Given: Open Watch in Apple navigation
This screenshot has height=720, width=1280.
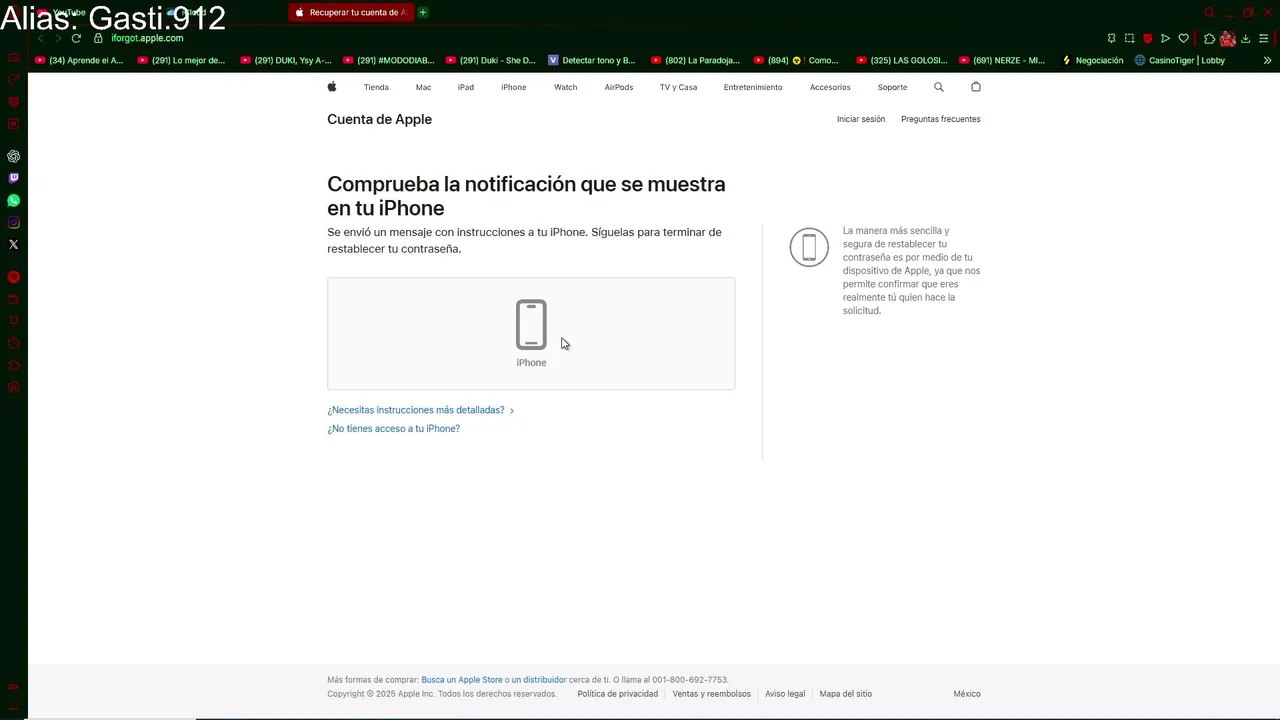Looking at the screenshot, I should 566,87.
